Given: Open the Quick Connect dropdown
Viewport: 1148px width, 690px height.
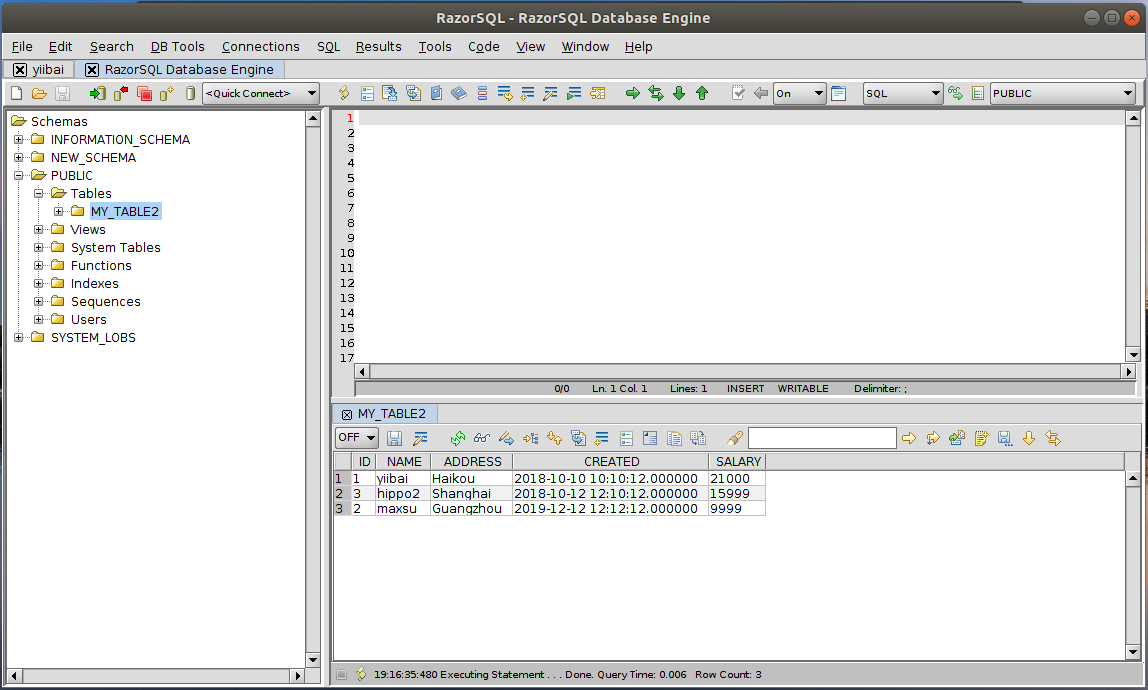Looking at the screenshot, I should pos(260,93).
